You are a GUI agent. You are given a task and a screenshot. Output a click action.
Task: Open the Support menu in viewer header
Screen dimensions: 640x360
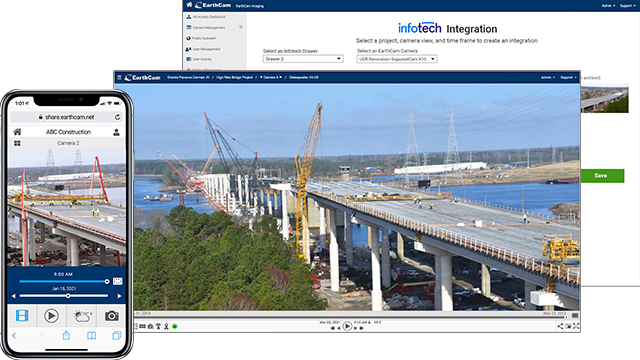pos(568,77)
